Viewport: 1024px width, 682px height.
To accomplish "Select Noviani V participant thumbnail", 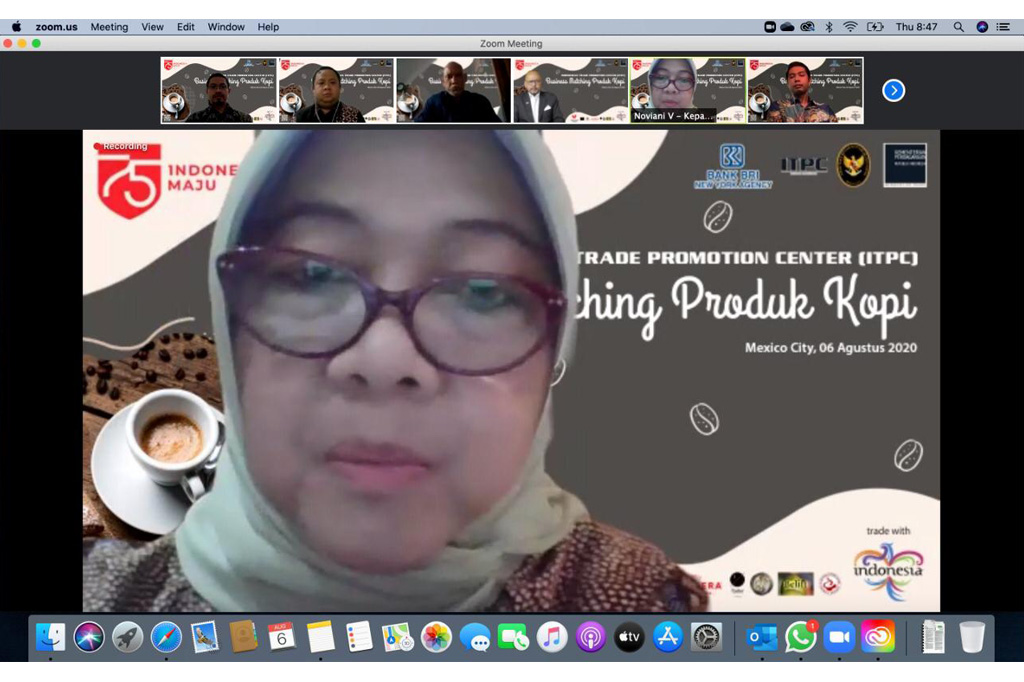I will click(x=688, y=90).
